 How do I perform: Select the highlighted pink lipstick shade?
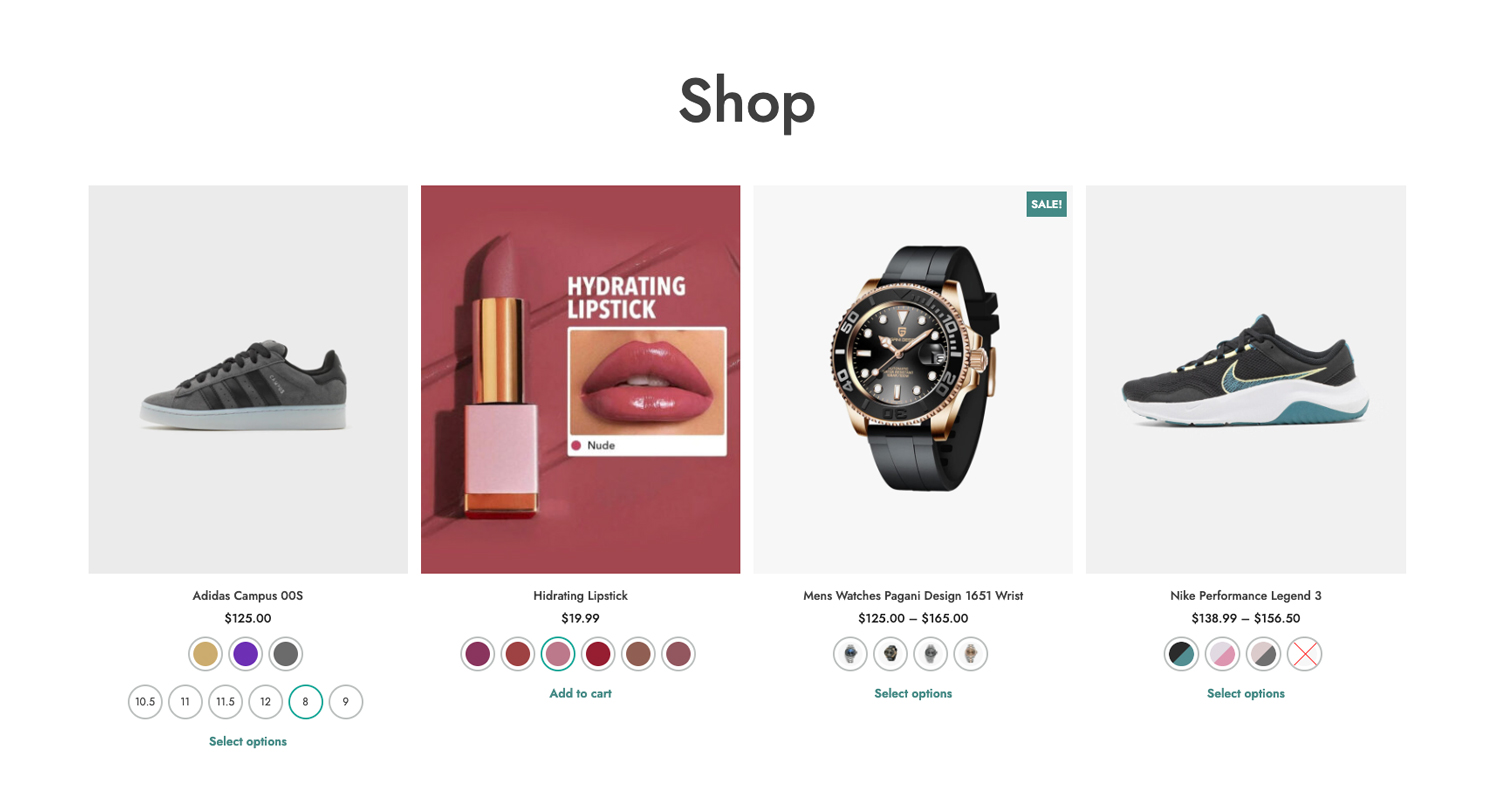[558, 654]
